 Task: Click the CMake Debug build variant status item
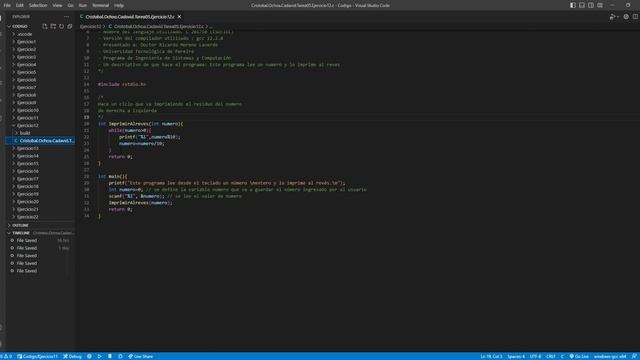72,356
